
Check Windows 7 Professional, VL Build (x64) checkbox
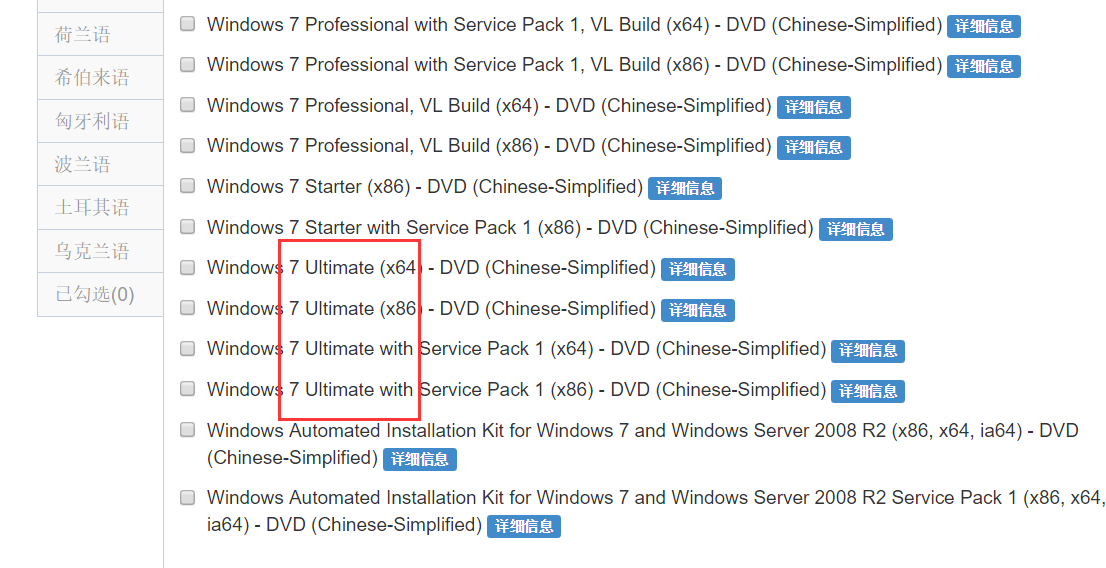coord(187,105)
